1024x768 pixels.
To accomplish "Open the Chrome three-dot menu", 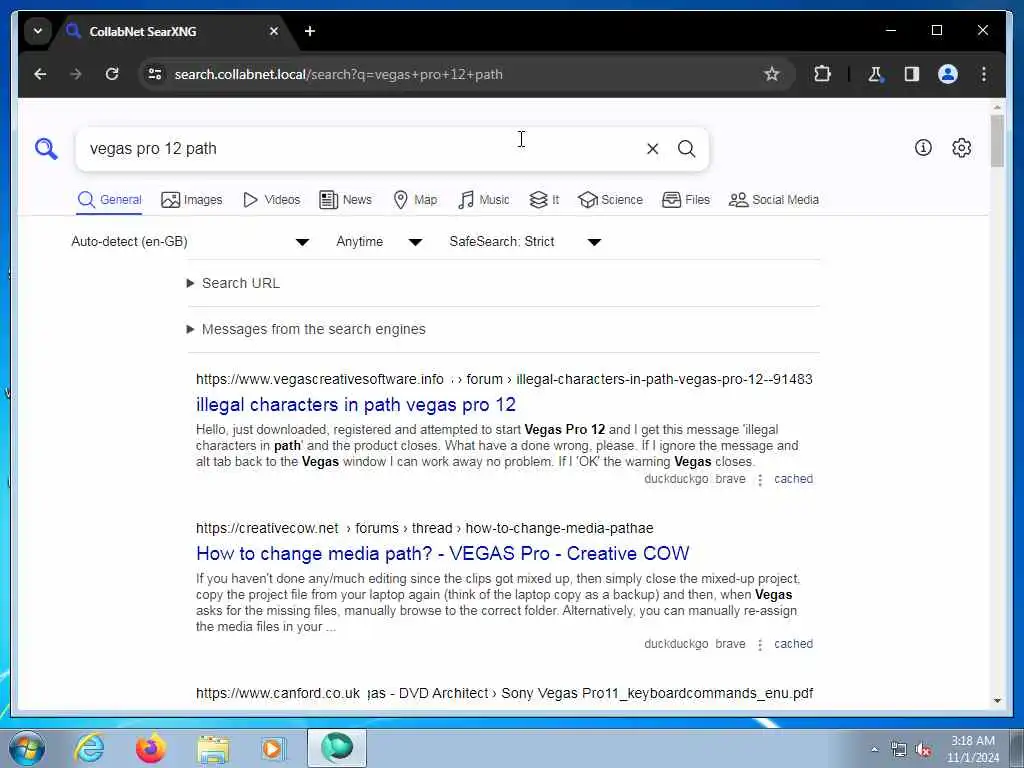I will (x=984, y=74).
